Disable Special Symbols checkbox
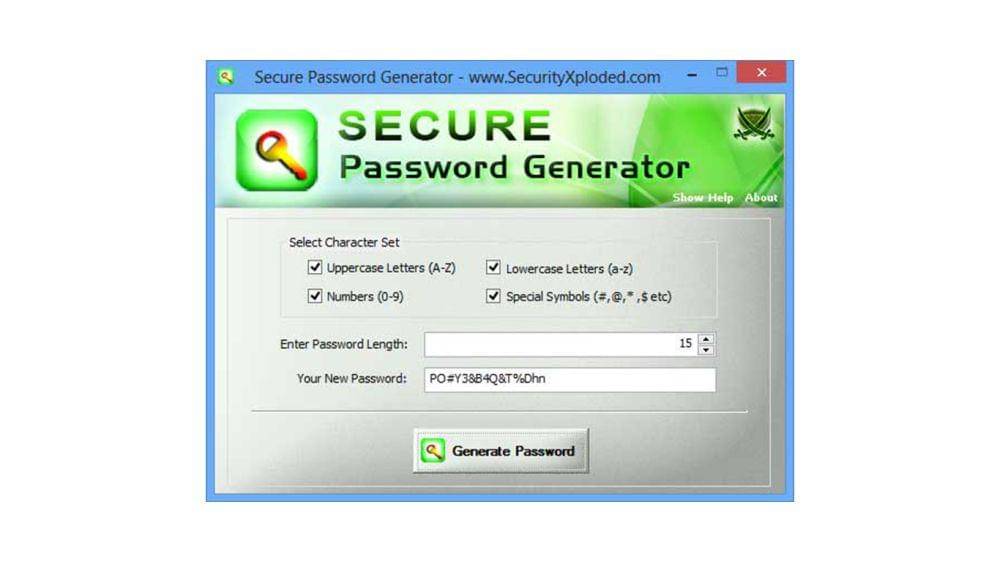 pyautogui.click(x=493, y=296)
